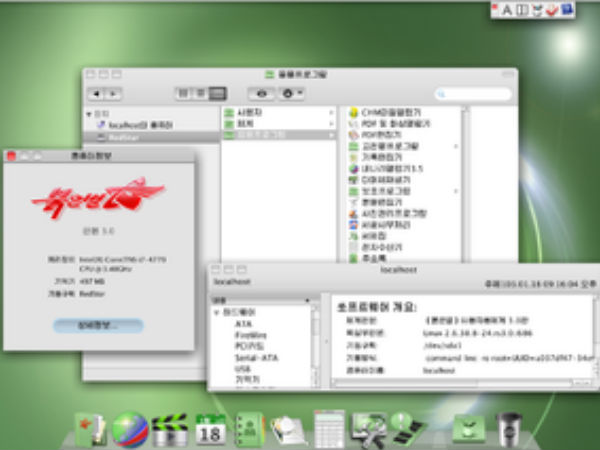The image size is (600, 450).
Task: Open the calendar showing 18 in dock
Action: pyautogui.click(x=211, y=429)
